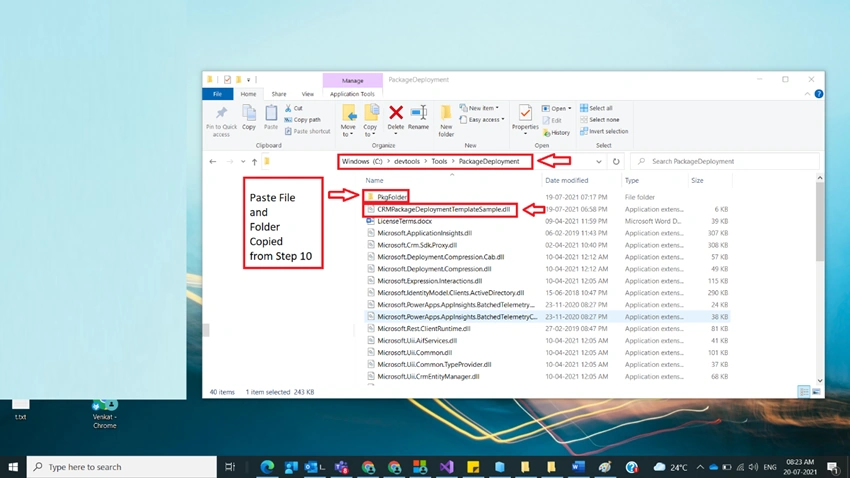Click Select none in ribbon
The image size is (850, 478).
(x=600, y=120)
